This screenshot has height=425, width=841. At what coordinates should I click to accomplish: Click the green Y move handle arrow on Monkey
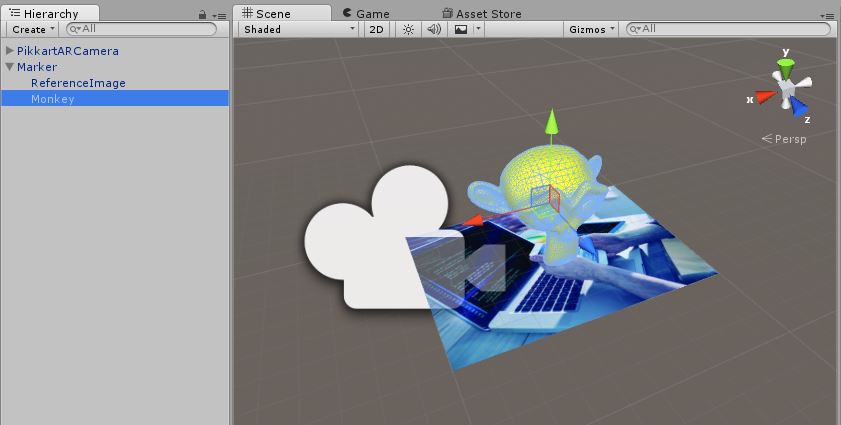point(551,121)
